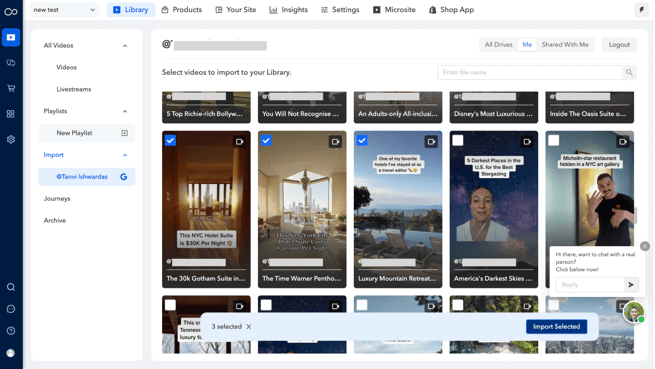Open the 'new test' workspace dropdown
Image resolution: width=655 pixels, height=369 pixels.
[64, 10]
